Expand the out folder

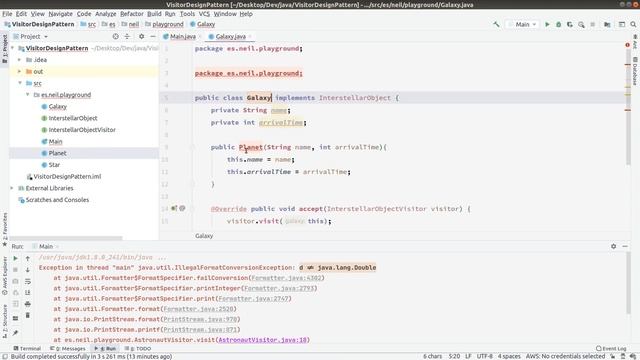pyautogui.click(x=19, y=71)
